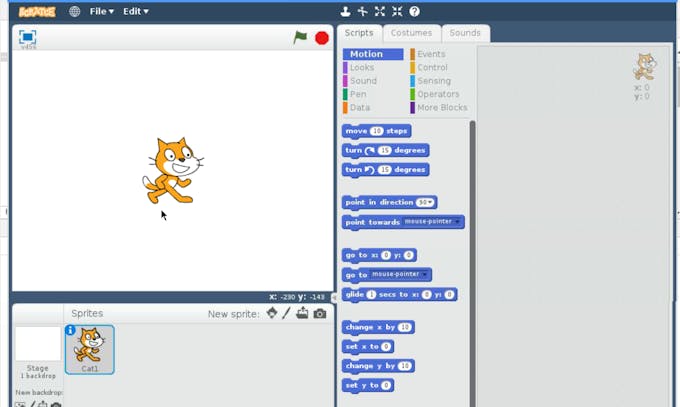
Task: Click the 'Sprites' panel heading
Action: (x=87, y=313)
